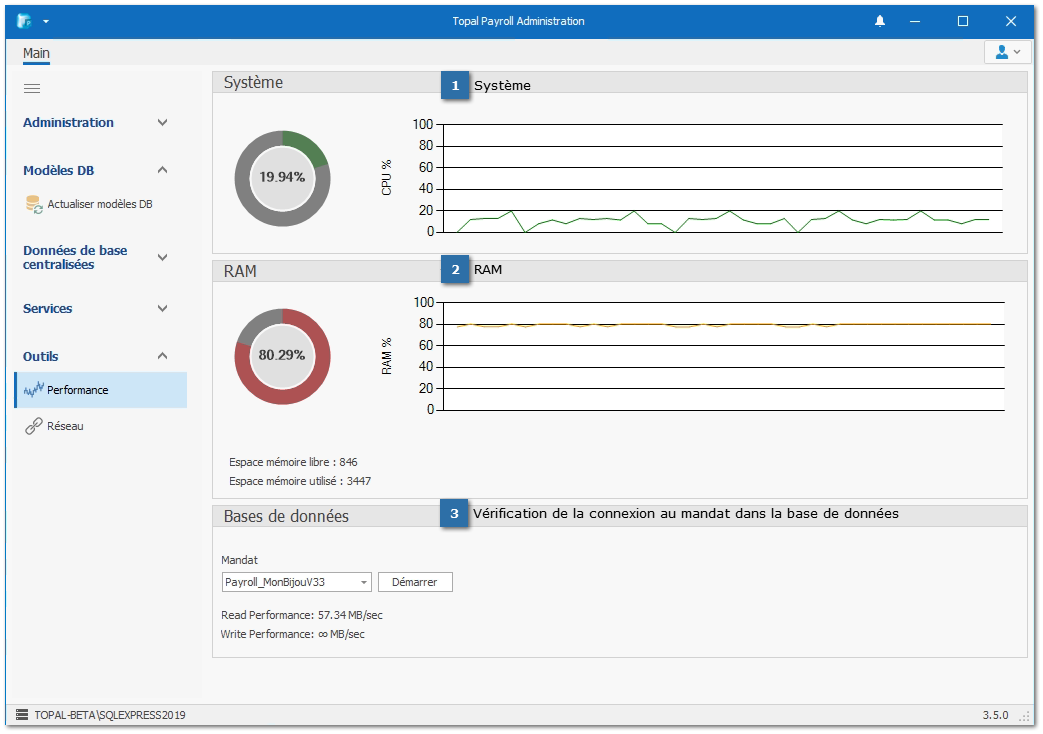Select the Performance waveform icon
Viewport: 1043px width, 734px height.
pos(34,390)
